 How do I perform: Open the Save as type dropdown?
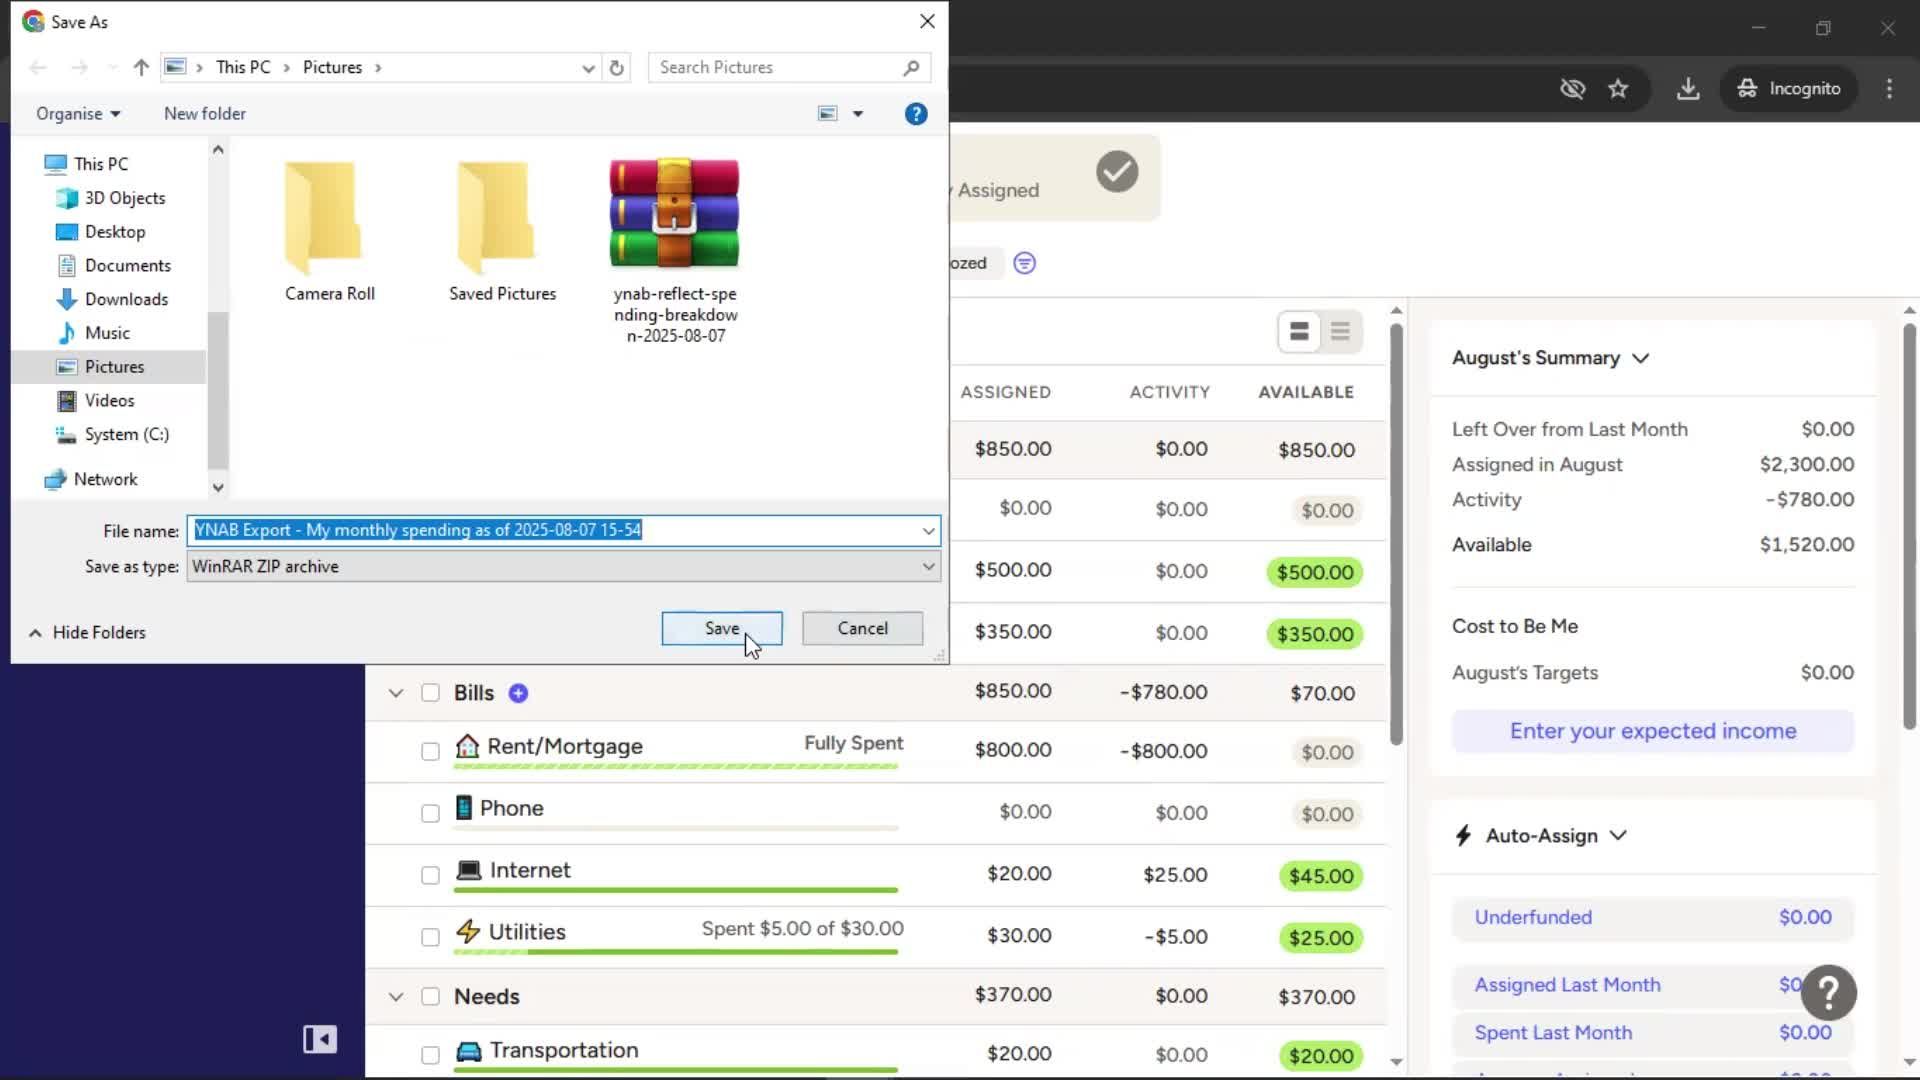point(563,566)
